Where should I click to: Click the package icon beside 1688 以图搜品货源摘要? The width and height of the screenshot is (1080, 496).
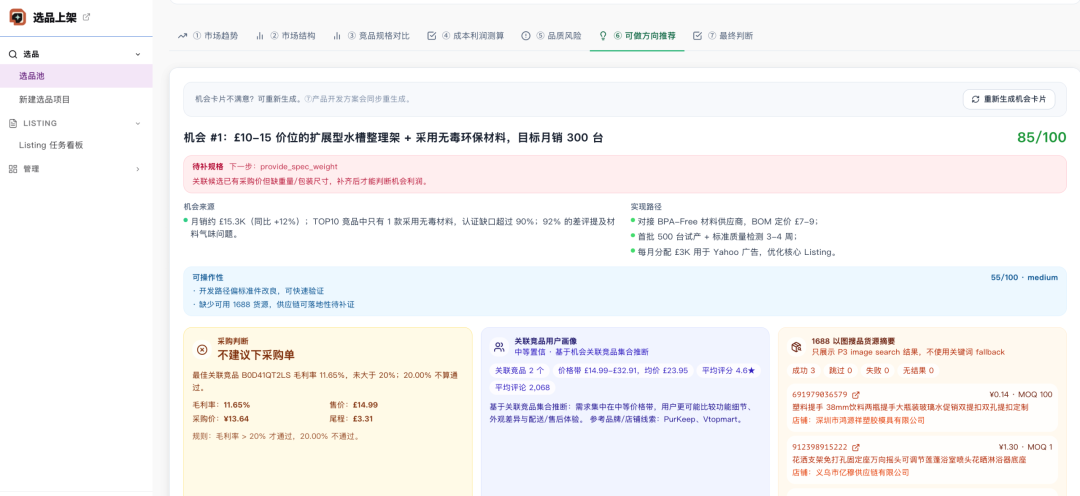pos(796,347)
